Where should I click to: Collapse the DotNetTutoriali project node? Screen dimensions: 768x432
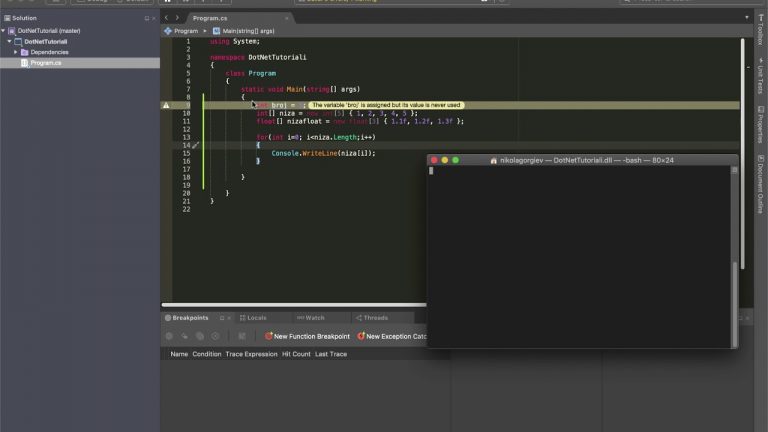click(x=9, y=42)
